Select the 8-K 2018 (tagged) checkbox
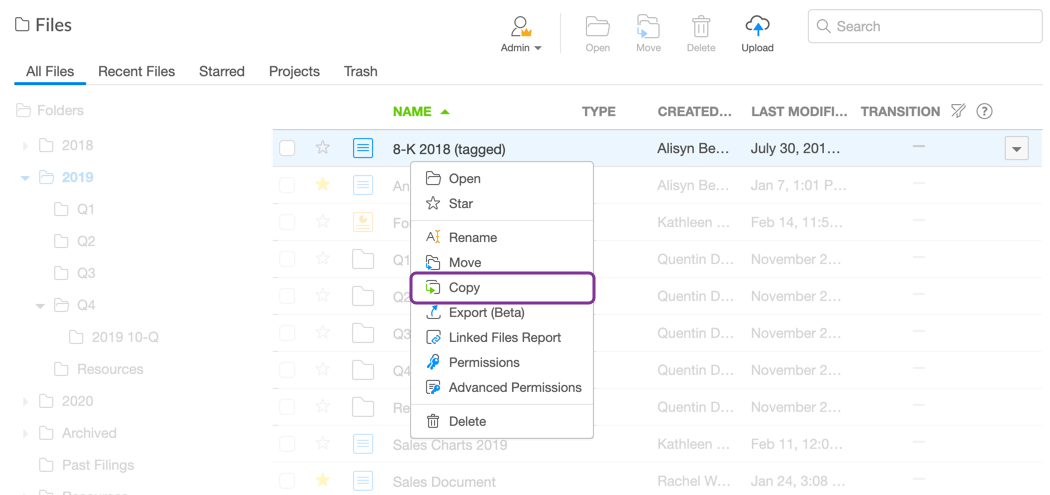The height and width of the screenshot is (495, 1050). [x=287, y=148]
